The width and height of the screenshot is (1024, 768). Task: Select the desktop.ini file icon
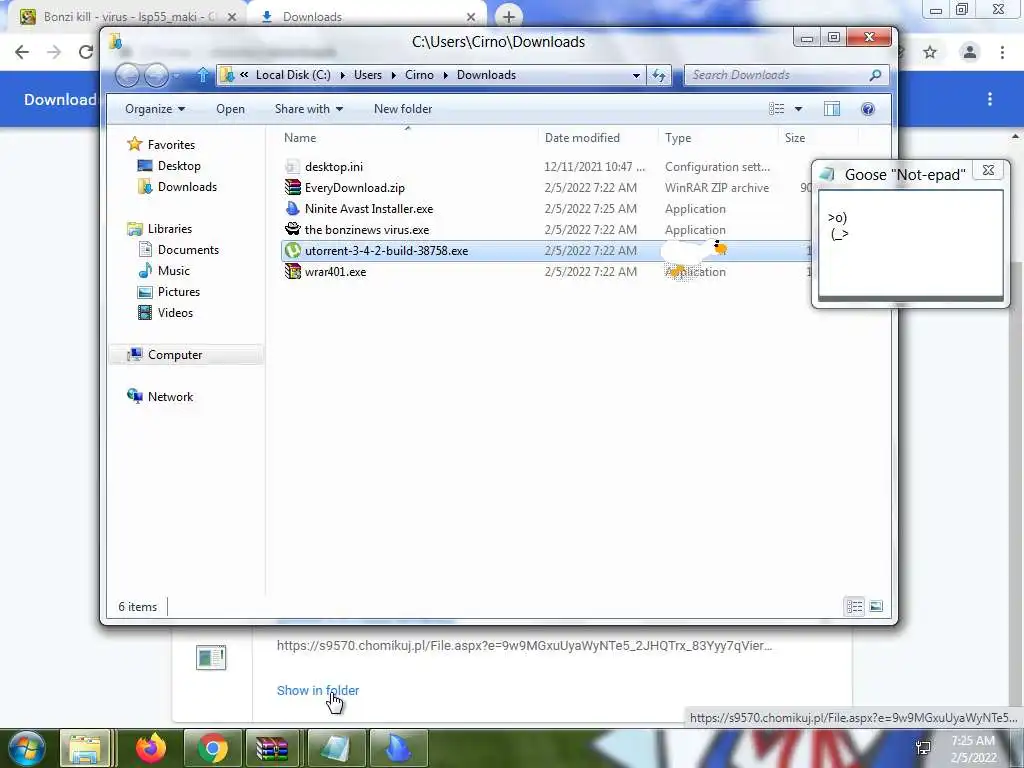(292, 167)
